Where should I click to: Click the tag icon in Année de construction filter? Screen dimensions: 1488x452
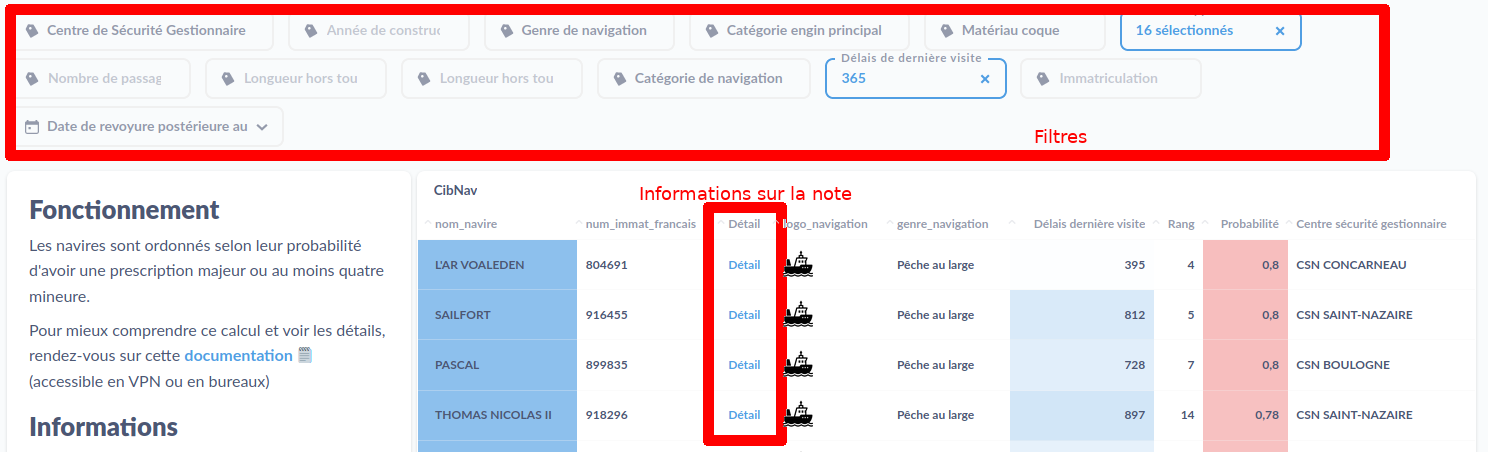pos(311,31)
